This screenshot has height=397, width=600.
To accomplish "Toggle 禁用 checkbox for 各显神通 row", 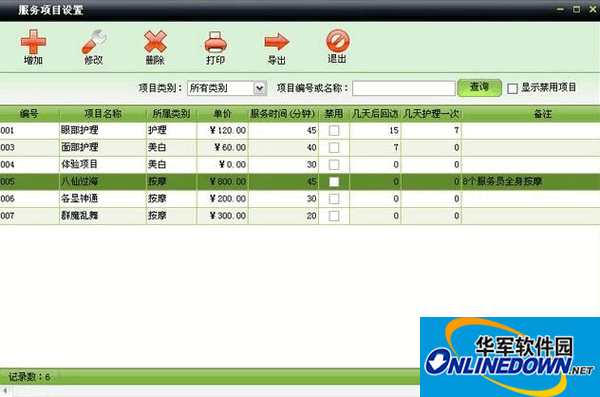I will (334, 199).
